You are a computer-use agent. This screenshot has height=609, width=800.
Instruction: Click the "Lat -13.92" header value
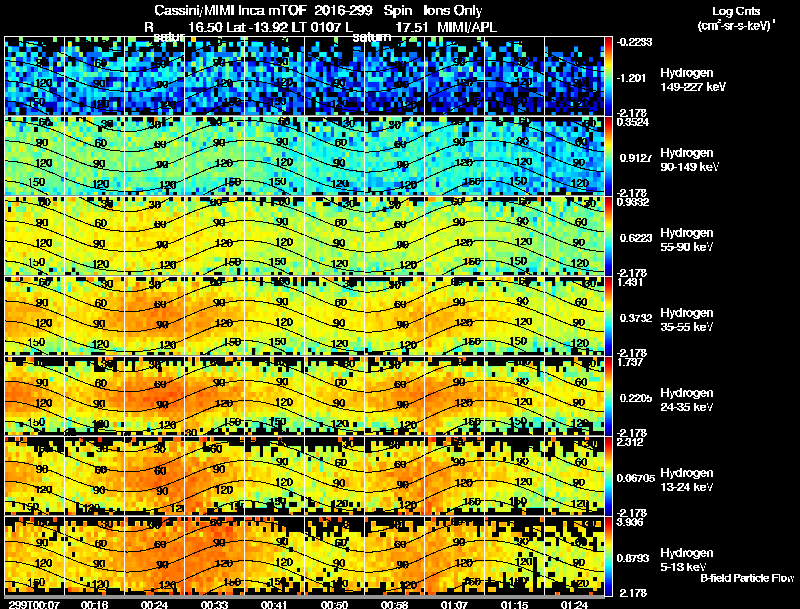point(256,27)
